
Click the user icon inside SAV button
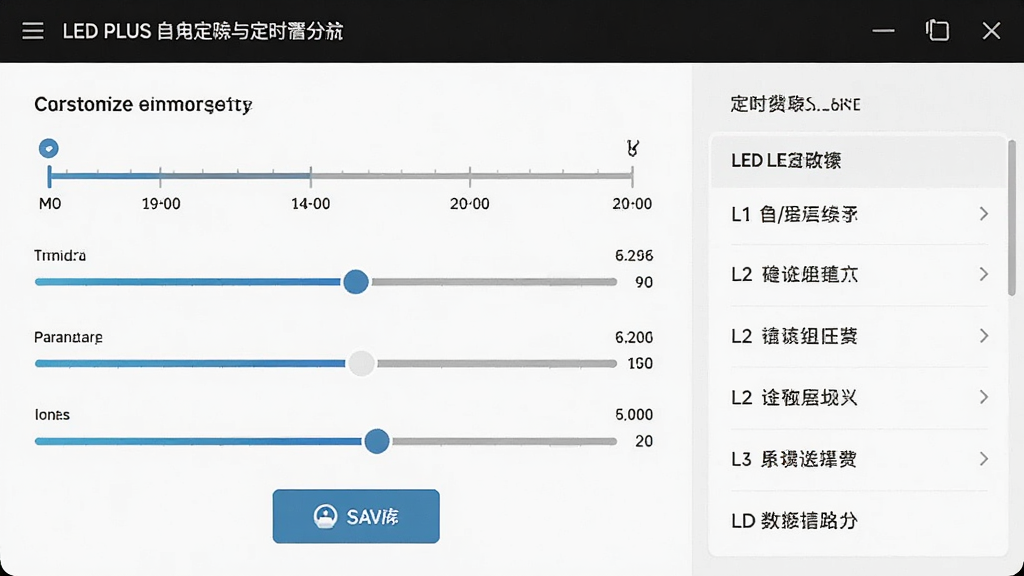coord(325,516)
